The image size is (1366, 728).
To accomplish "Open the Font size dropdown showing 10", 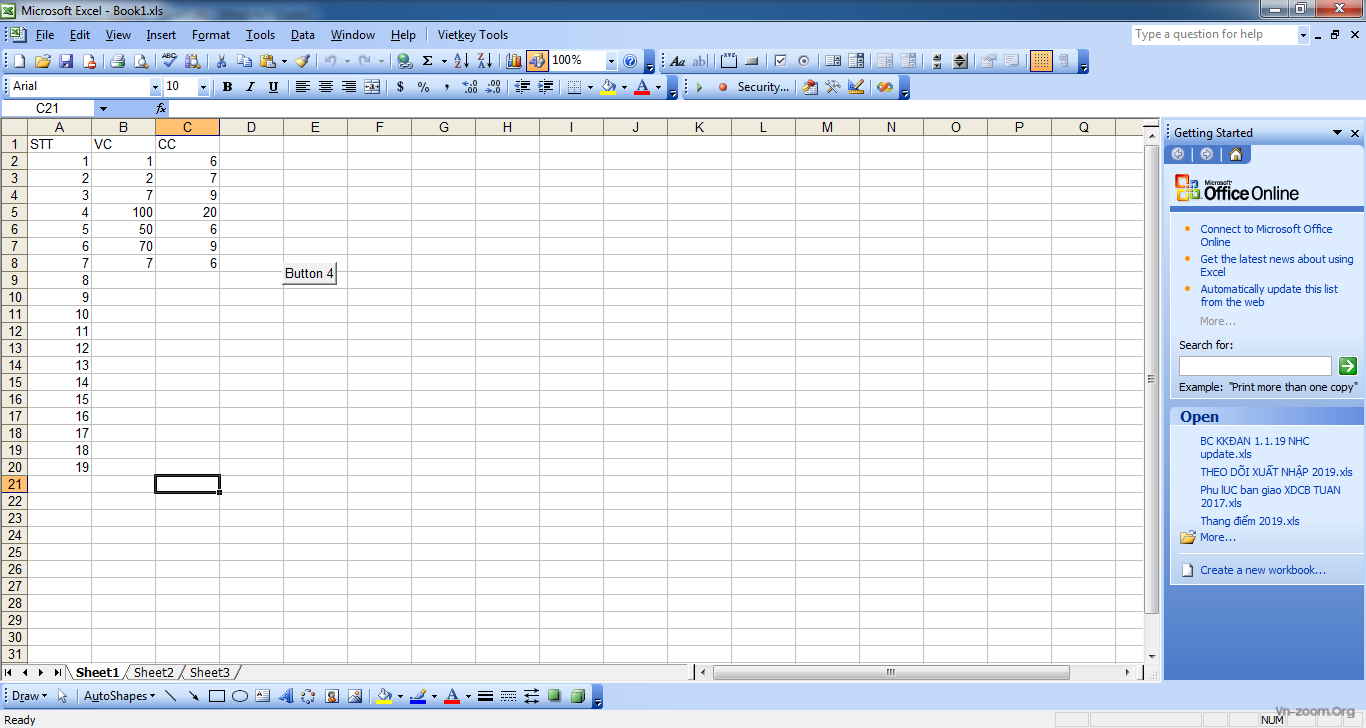I will (x=203, y=87).
